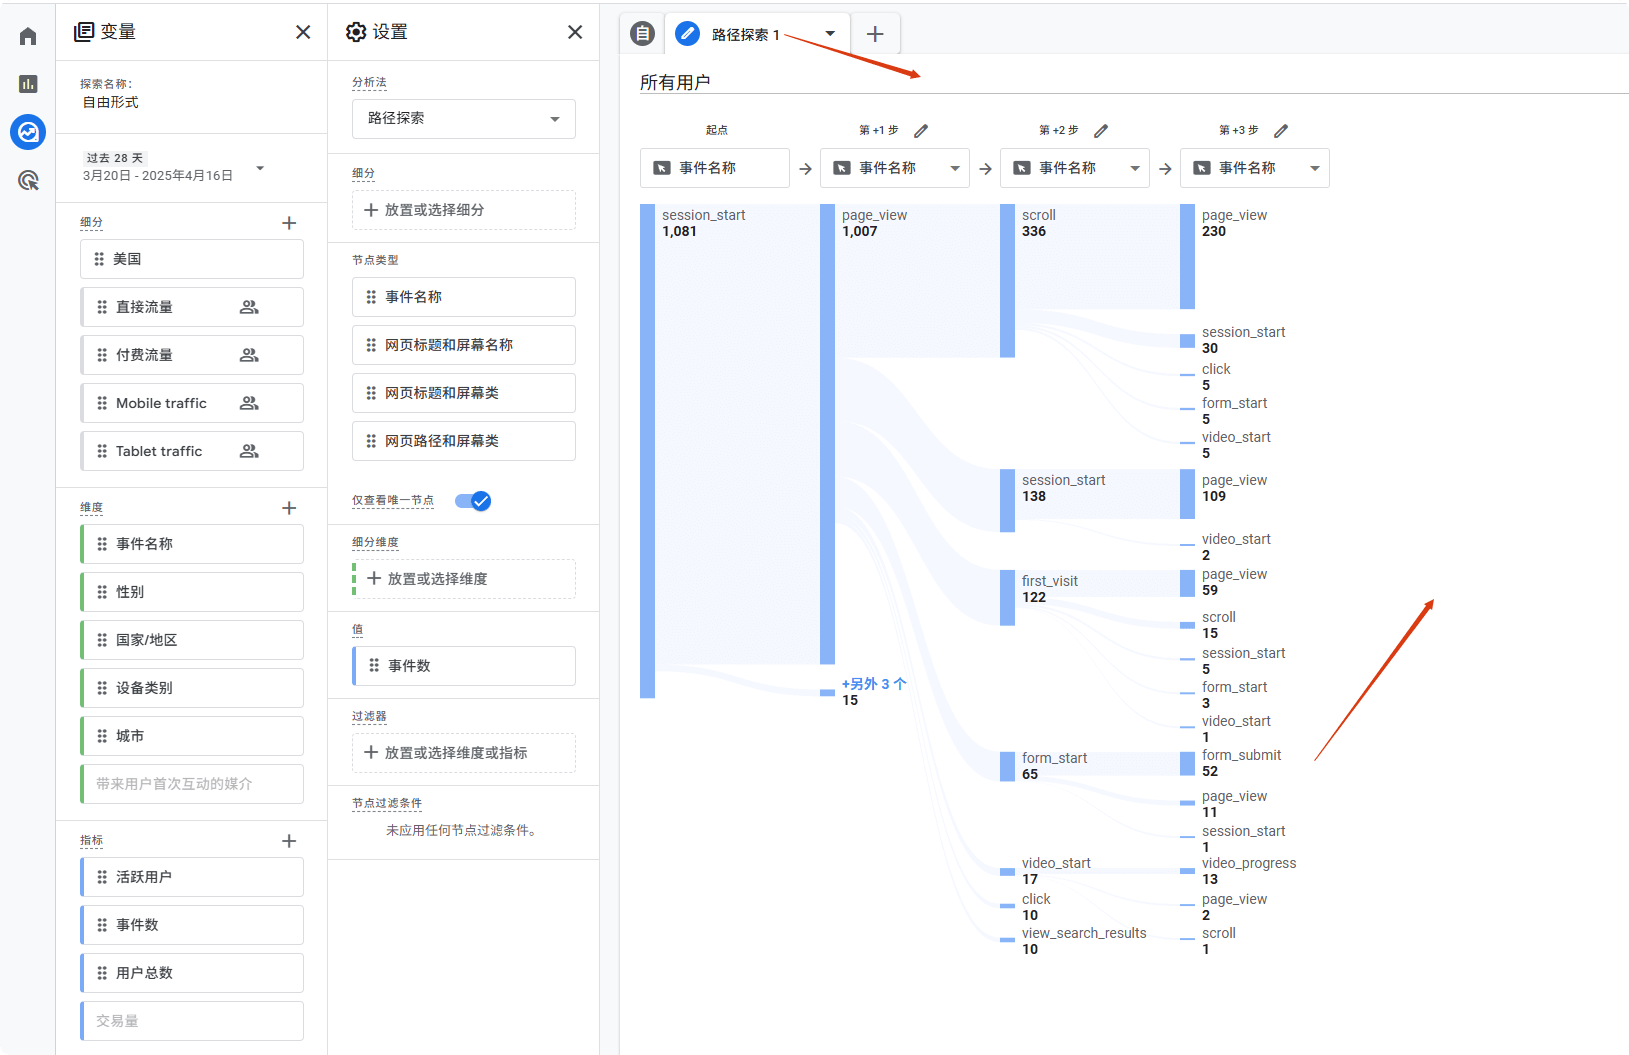1629x1055 pixels.
Task: Open the Advertising icon in the sidebar
Action: coord(28,180)
